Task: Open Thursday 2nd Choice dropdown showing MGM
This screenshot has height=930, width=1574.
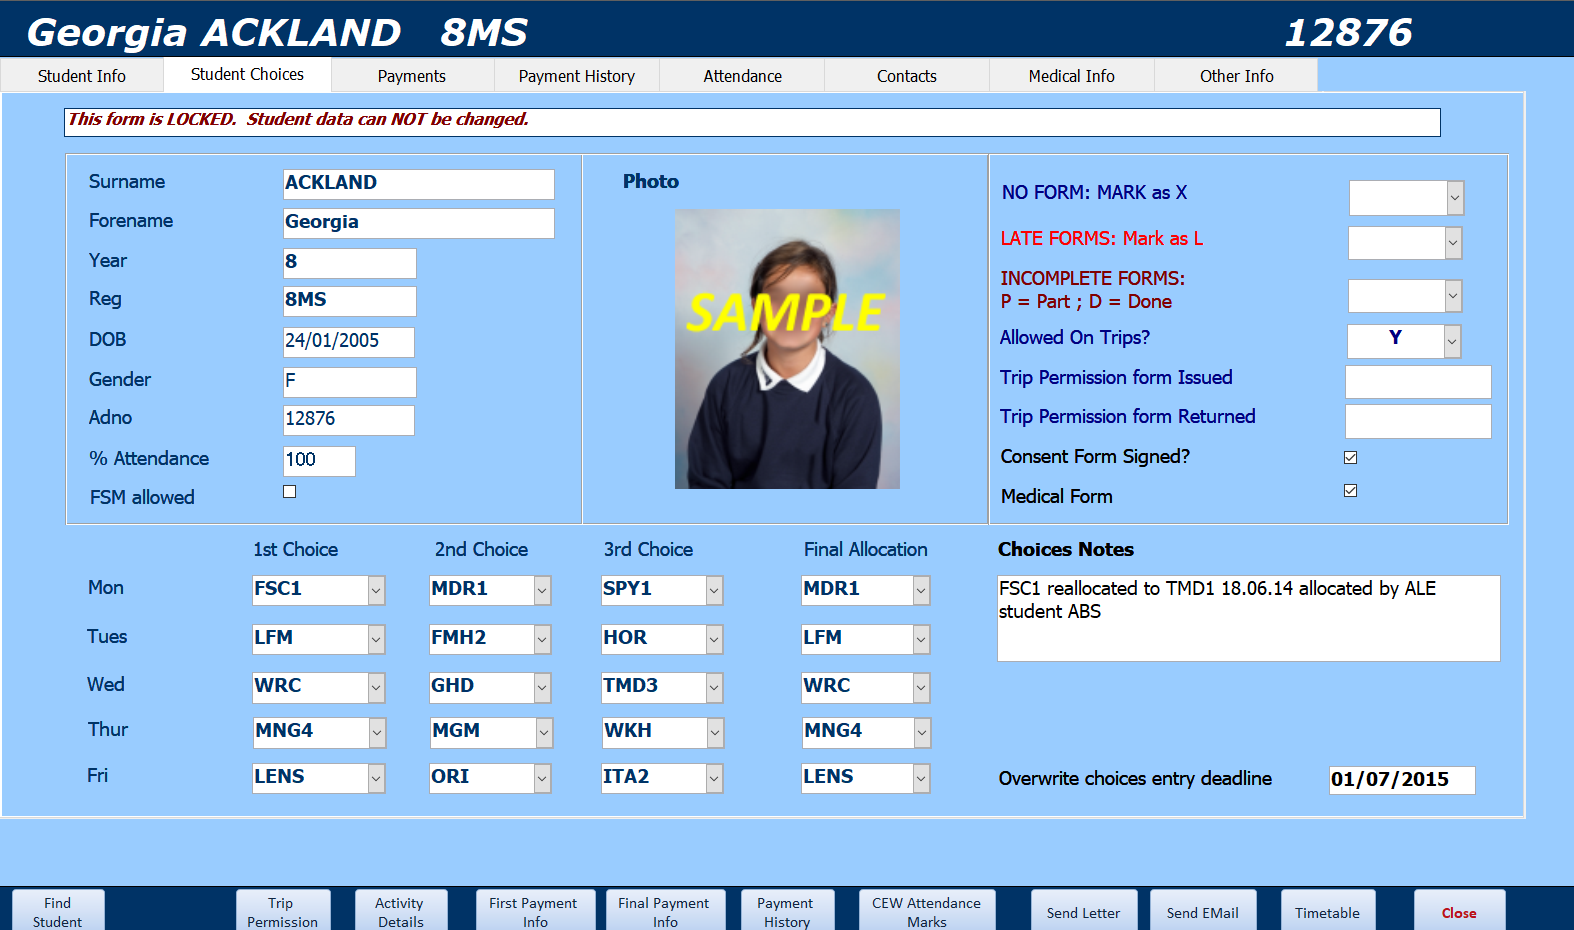Action: click(x=543, y=732)
